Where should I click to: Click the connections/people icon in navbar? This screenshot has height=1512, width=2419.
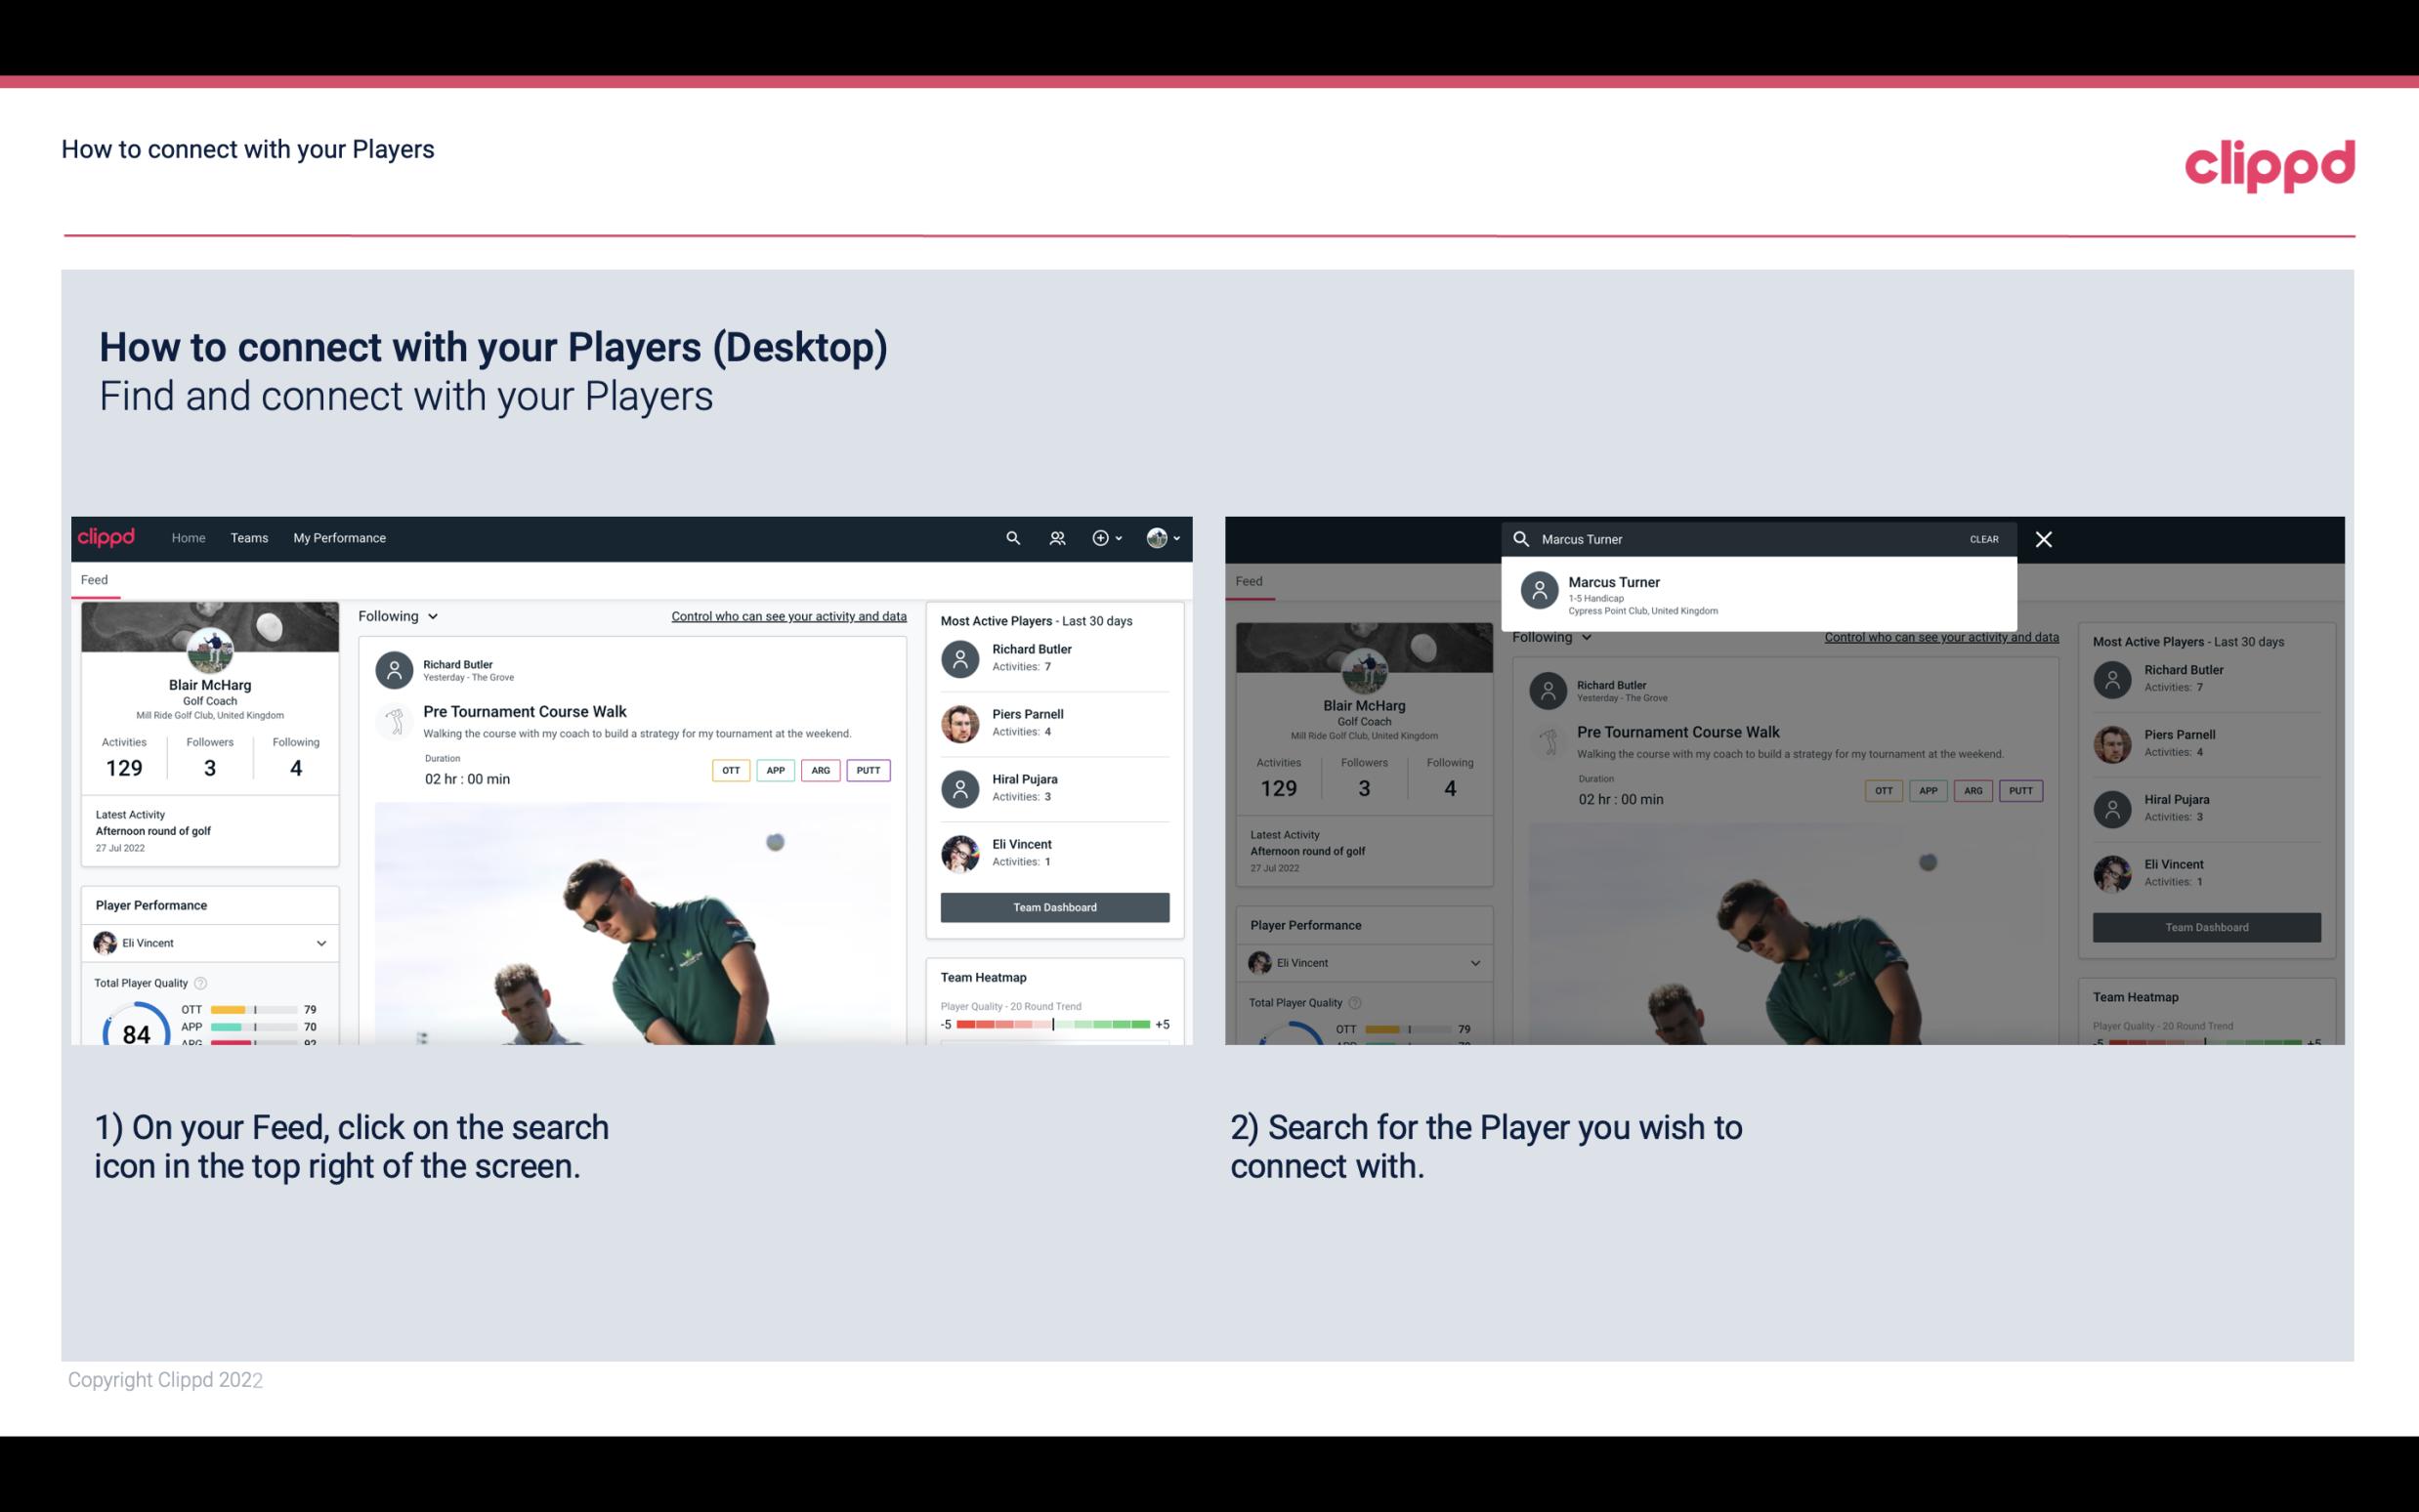point(1055,536)
